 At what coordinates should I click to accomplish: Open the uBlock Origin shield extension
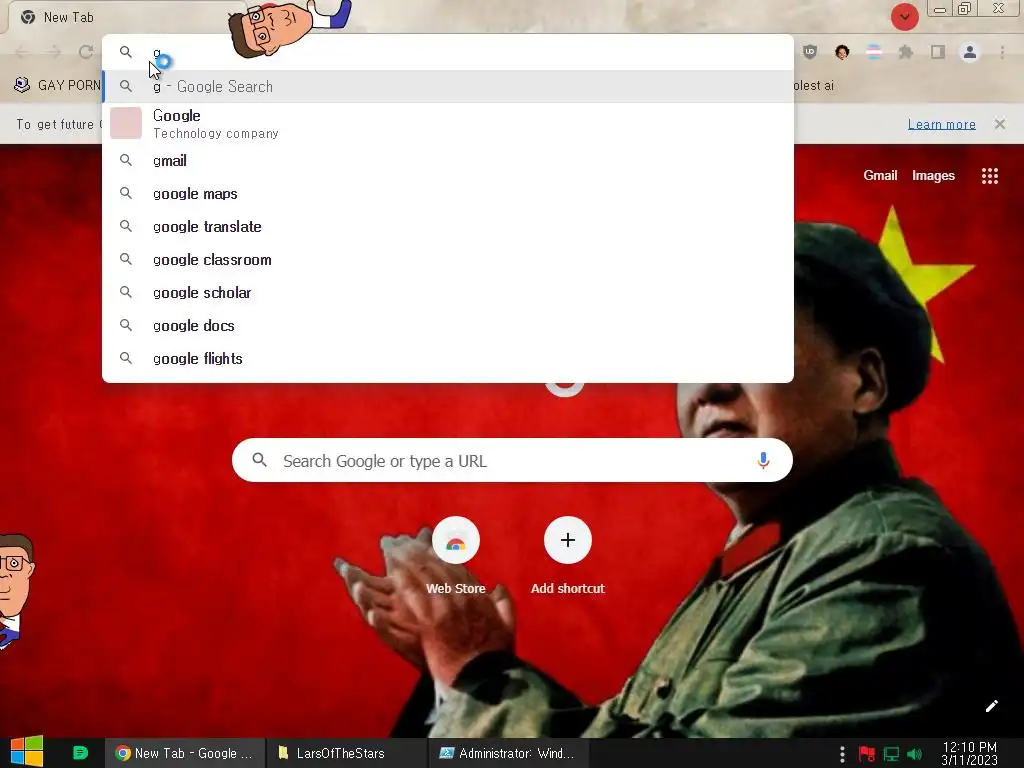coord(810,52)
